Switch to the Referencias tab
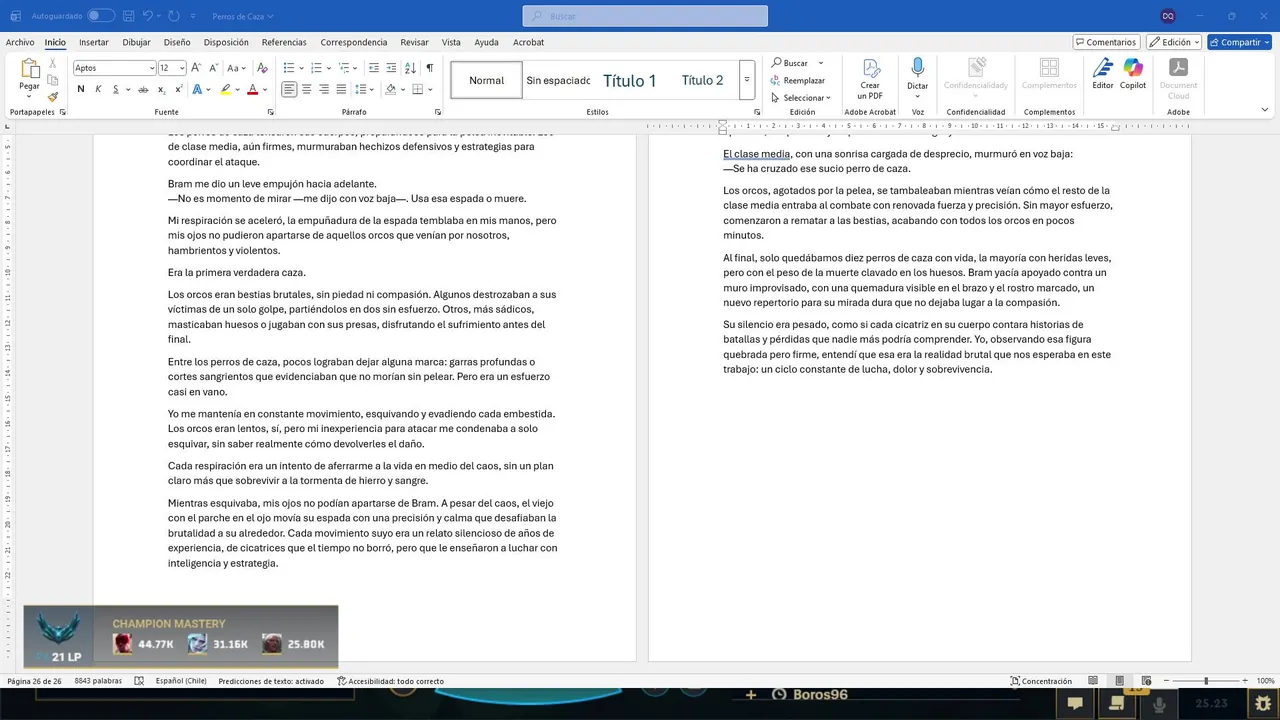This screenshot has height=720, width=1280. tap(284, 42)
